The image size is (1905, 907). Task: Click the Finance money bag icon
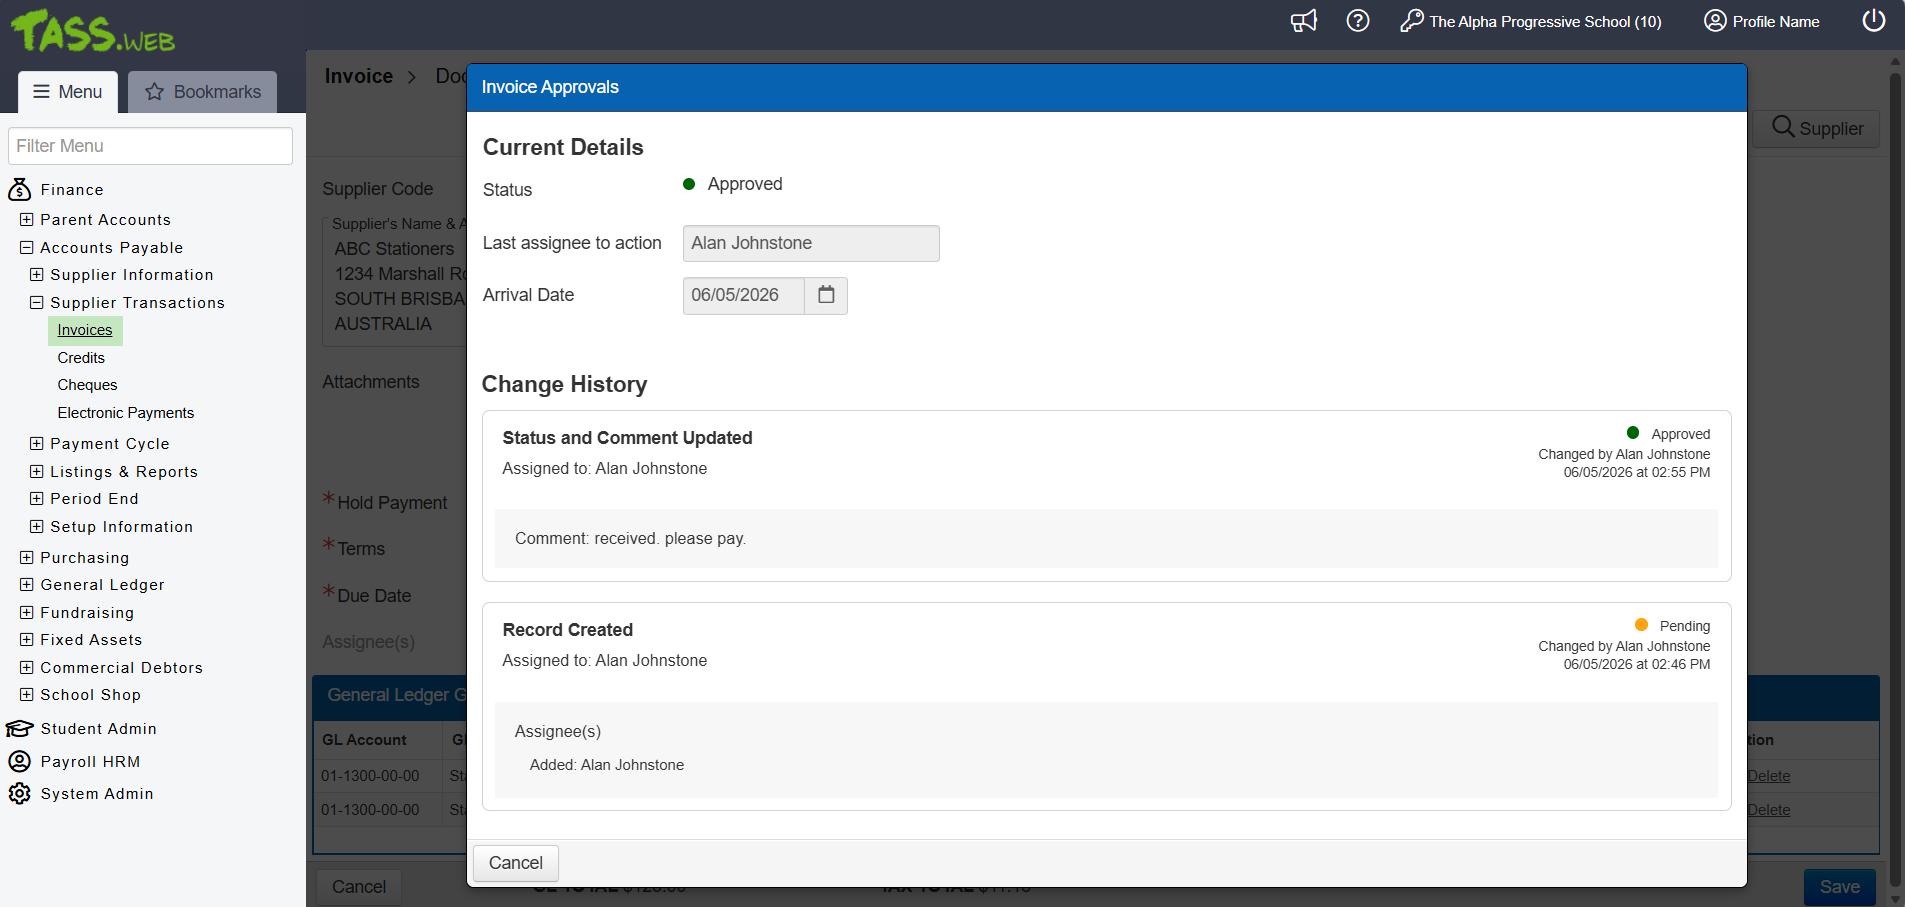click(19, 190)
